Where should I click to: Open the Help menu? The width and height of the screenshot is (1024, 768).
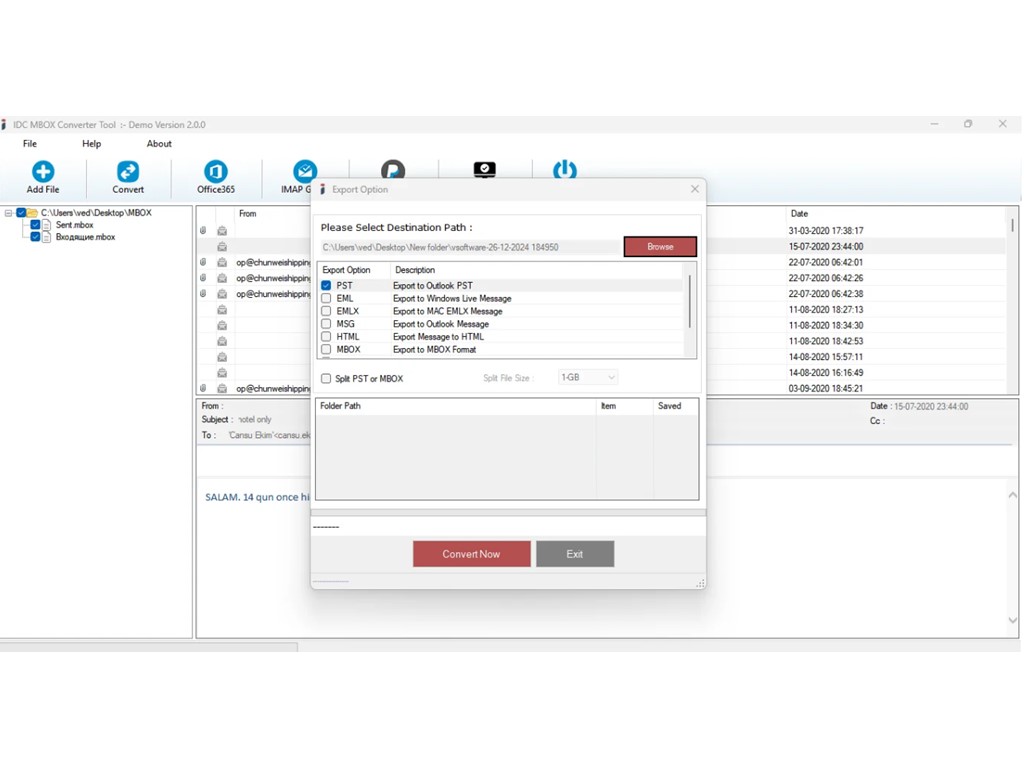point(91,144)
